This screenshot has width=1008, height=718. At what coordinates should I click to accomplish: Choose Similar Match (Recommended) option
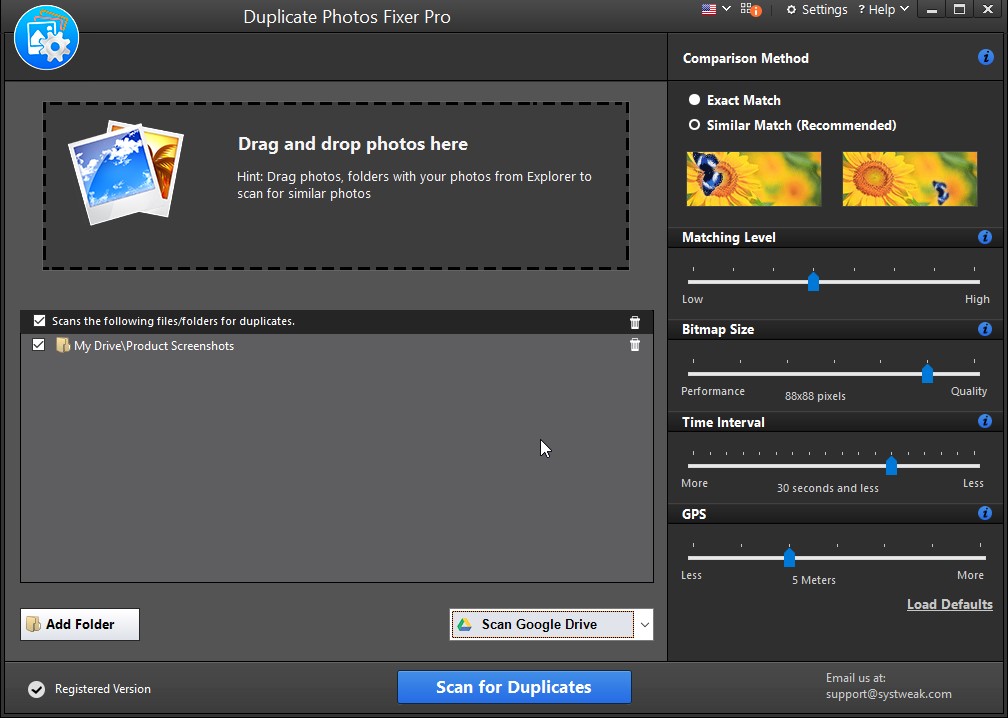(x=695, y=125)
